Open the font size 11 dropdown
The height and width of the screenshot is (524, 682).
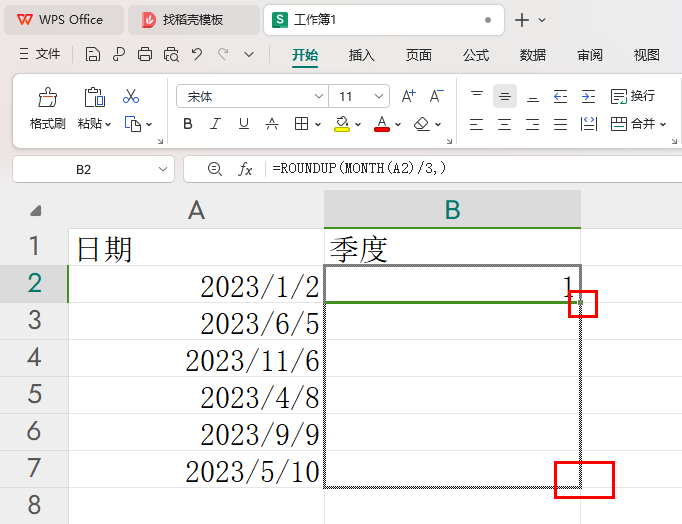(379, 96)
